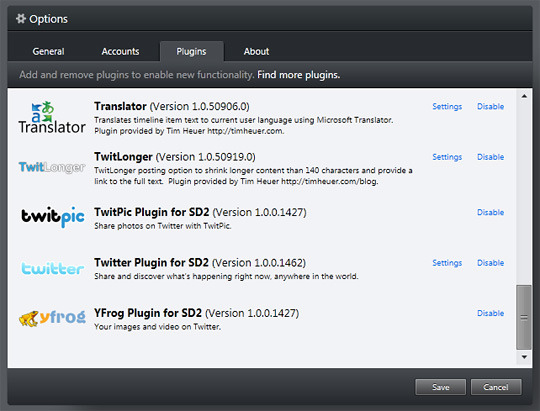The image size is (540, 411).
Task: Click the plugin list scrollbar thumb
Action: pos(524,317)
